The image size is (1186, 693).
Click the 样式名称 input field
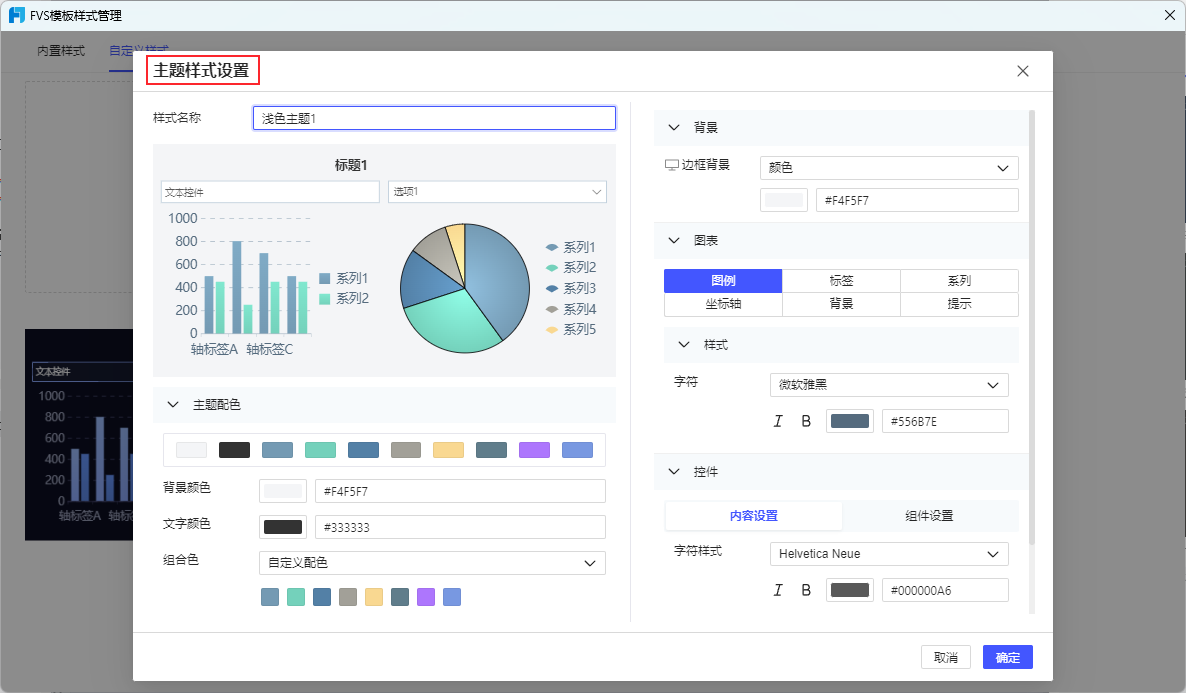(x=433, y=117)
